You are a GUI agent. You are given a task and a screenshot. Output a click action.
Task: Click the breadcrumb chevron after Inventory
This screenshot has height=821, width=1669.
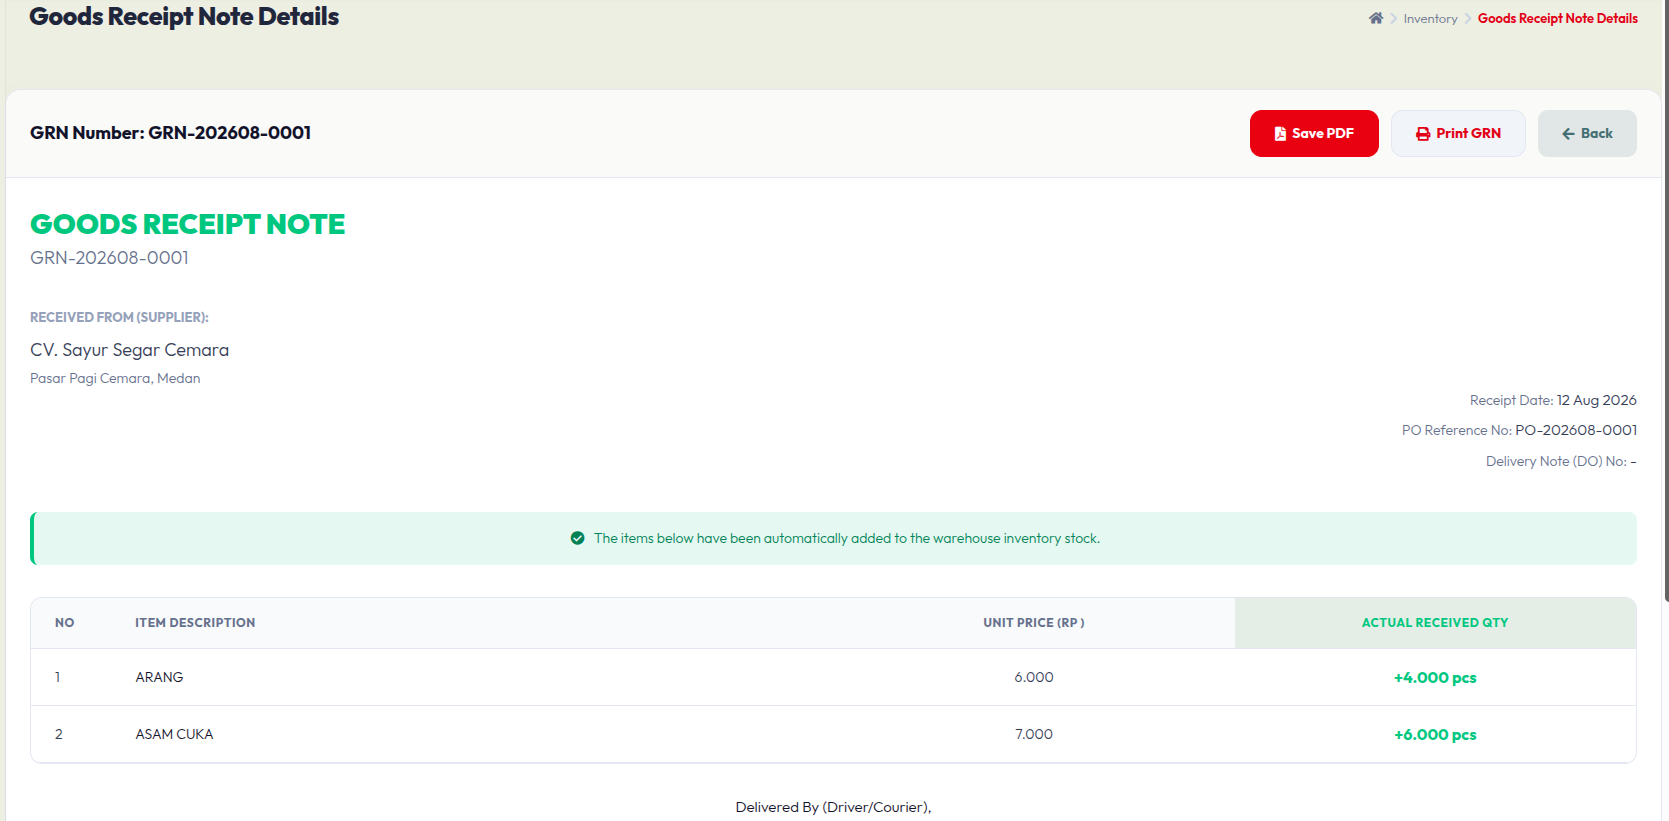click(1468, 18)
